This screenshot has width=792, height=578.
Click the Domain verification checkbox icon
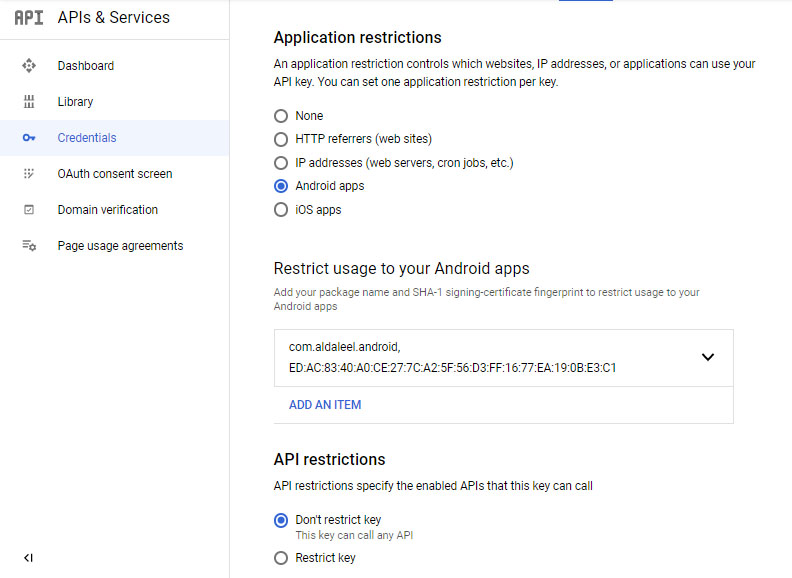pyautogui.click(x=29, y=210)
